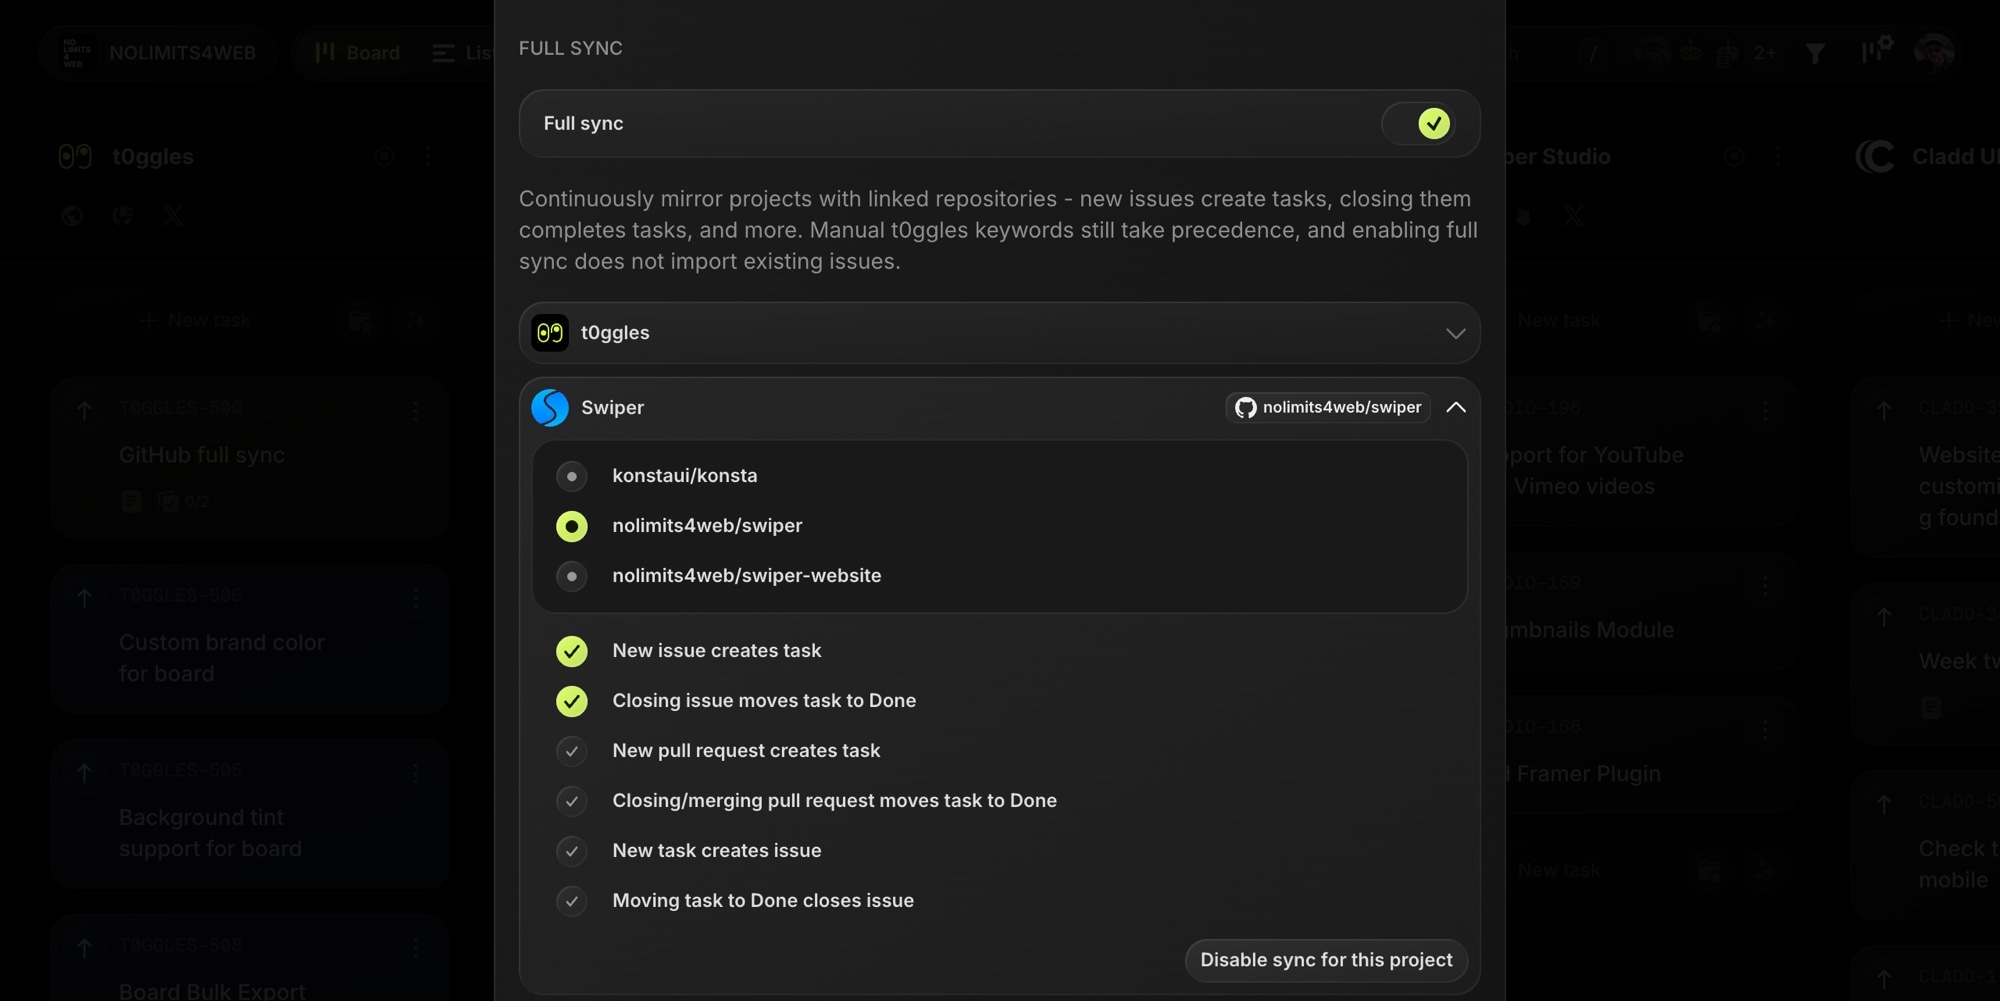
Task: Uncheck Closing issue moves task to Done
Action: pyautogui.click(x=571, y=701)
